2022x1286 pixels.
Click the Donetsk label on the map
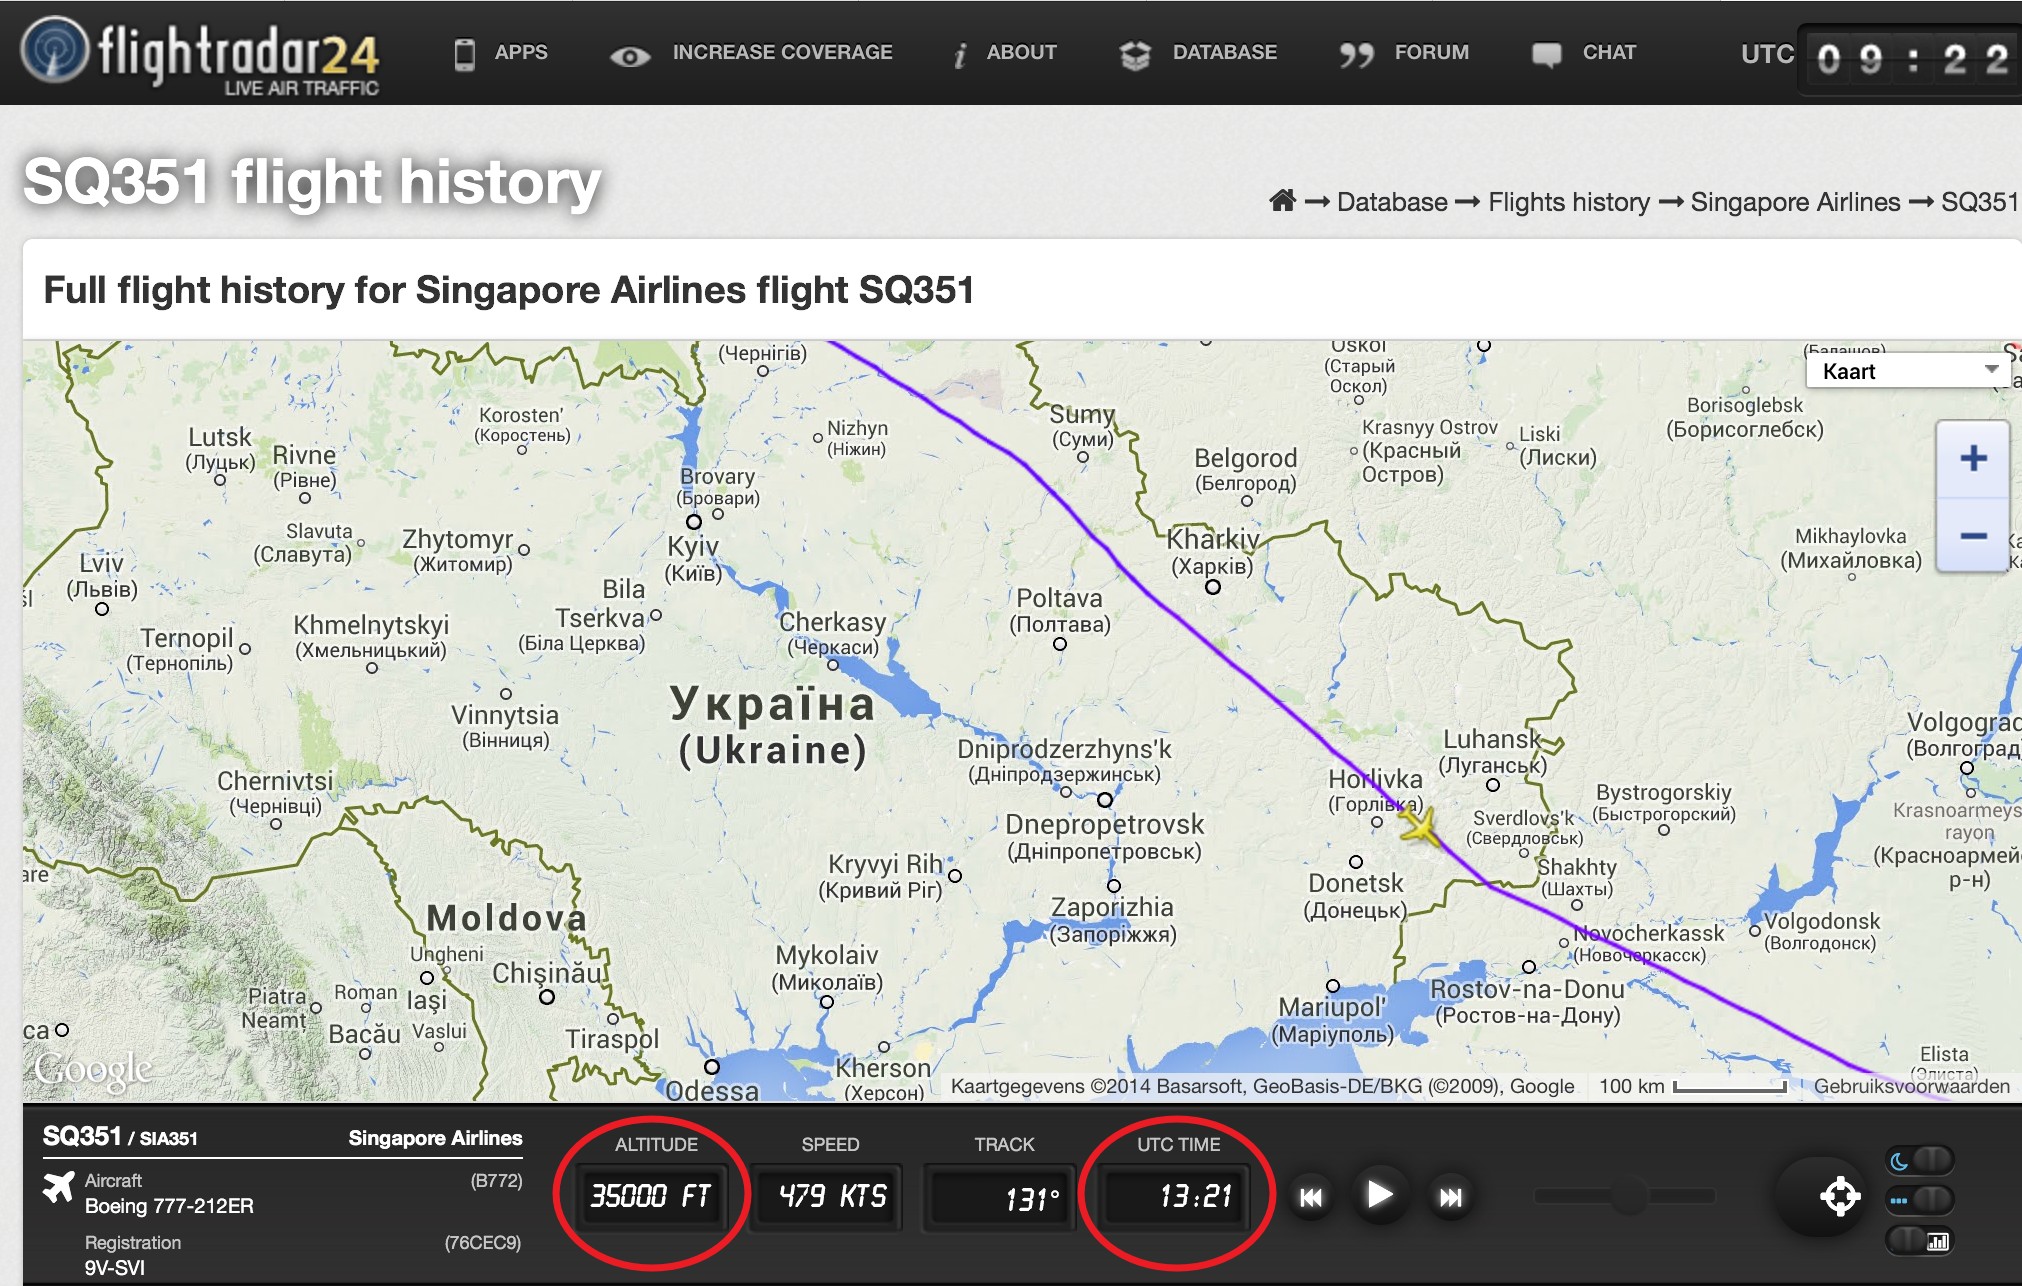click(x=1356, y=895)
